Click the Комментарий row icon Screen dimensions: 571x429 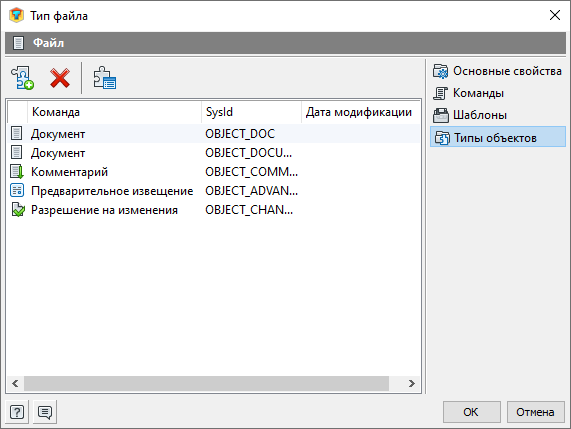click(x=17, y=172)
